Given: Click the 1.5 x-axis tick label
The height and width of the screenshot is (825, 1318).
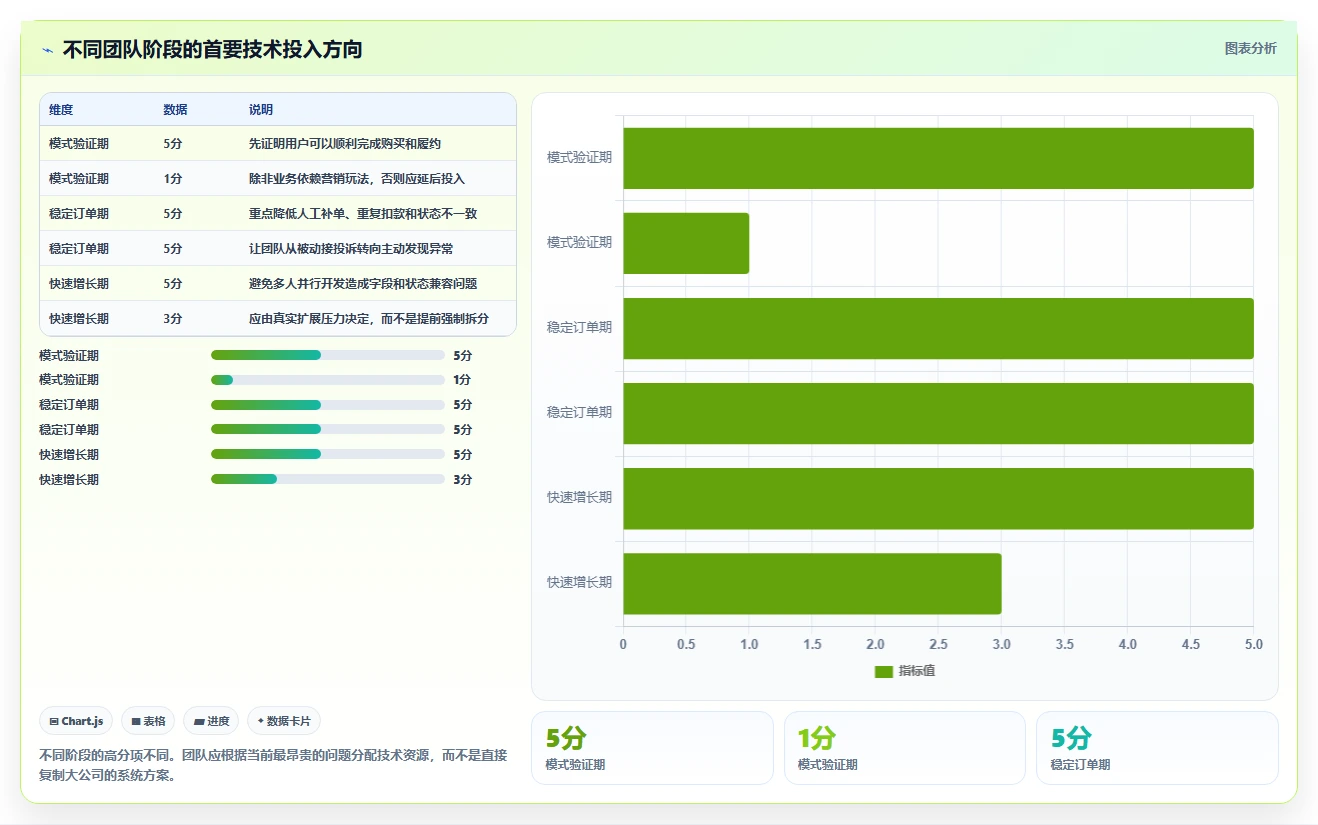Looking at the screenshot, I should [x=812, y=645].
